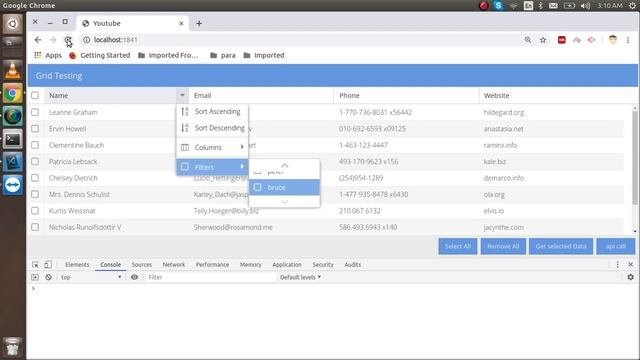The height and width of the screenshot is (360, 640).
Task: Open the Chrome profile avatar
Action: click(x=613, y=40)
